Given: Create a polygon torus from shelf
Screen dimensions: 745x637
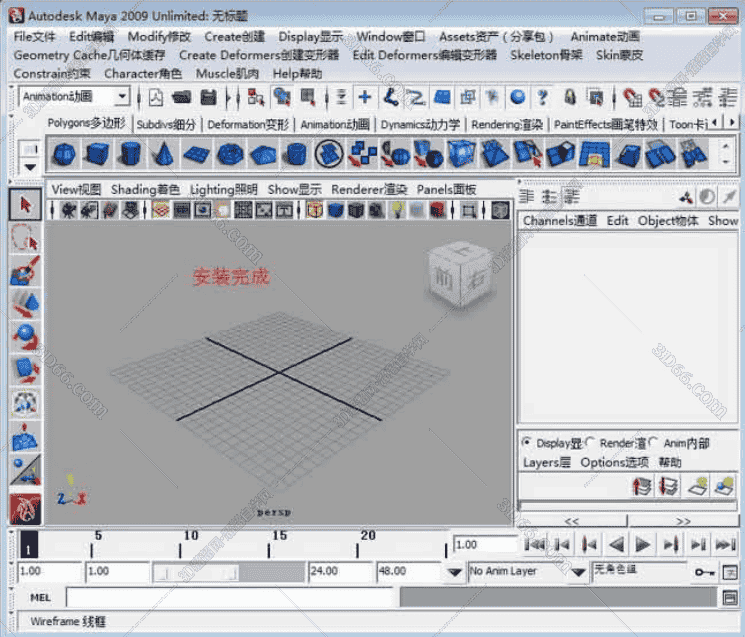Looking at the screenshot, I should [230, 154].
